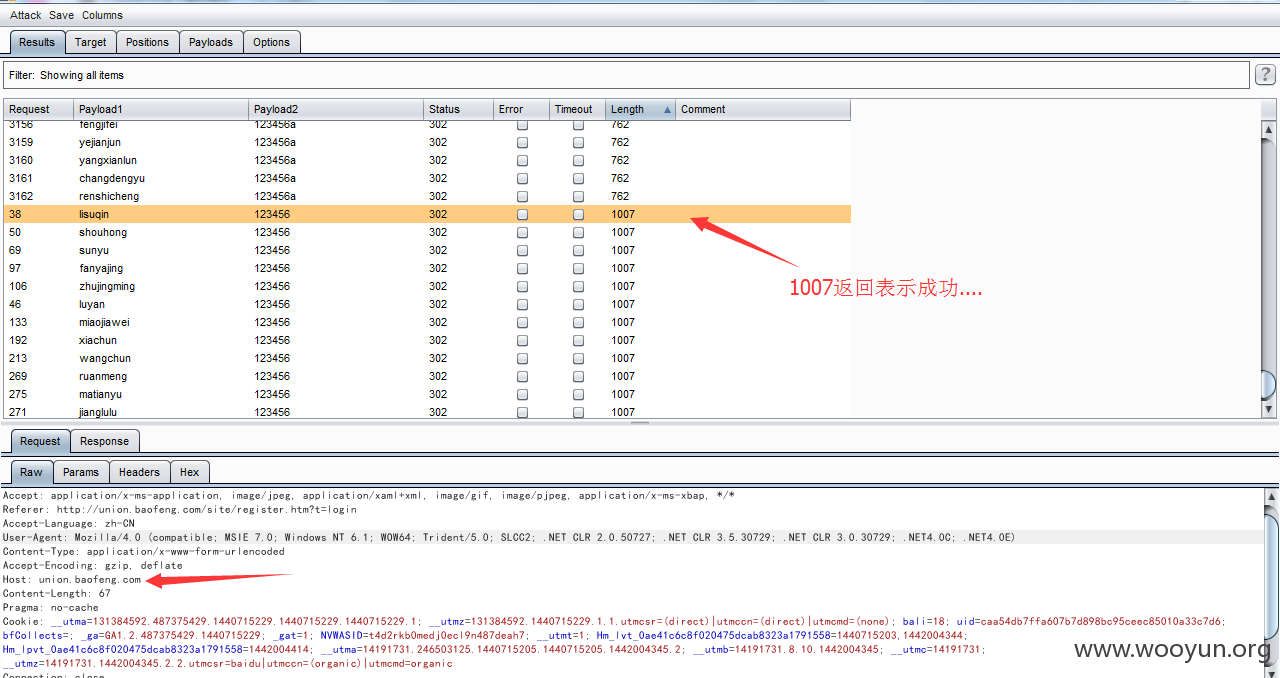This screenshot has height=678, width=1280.
Task: Show the Headers view tab
Action: coord(139,472)
